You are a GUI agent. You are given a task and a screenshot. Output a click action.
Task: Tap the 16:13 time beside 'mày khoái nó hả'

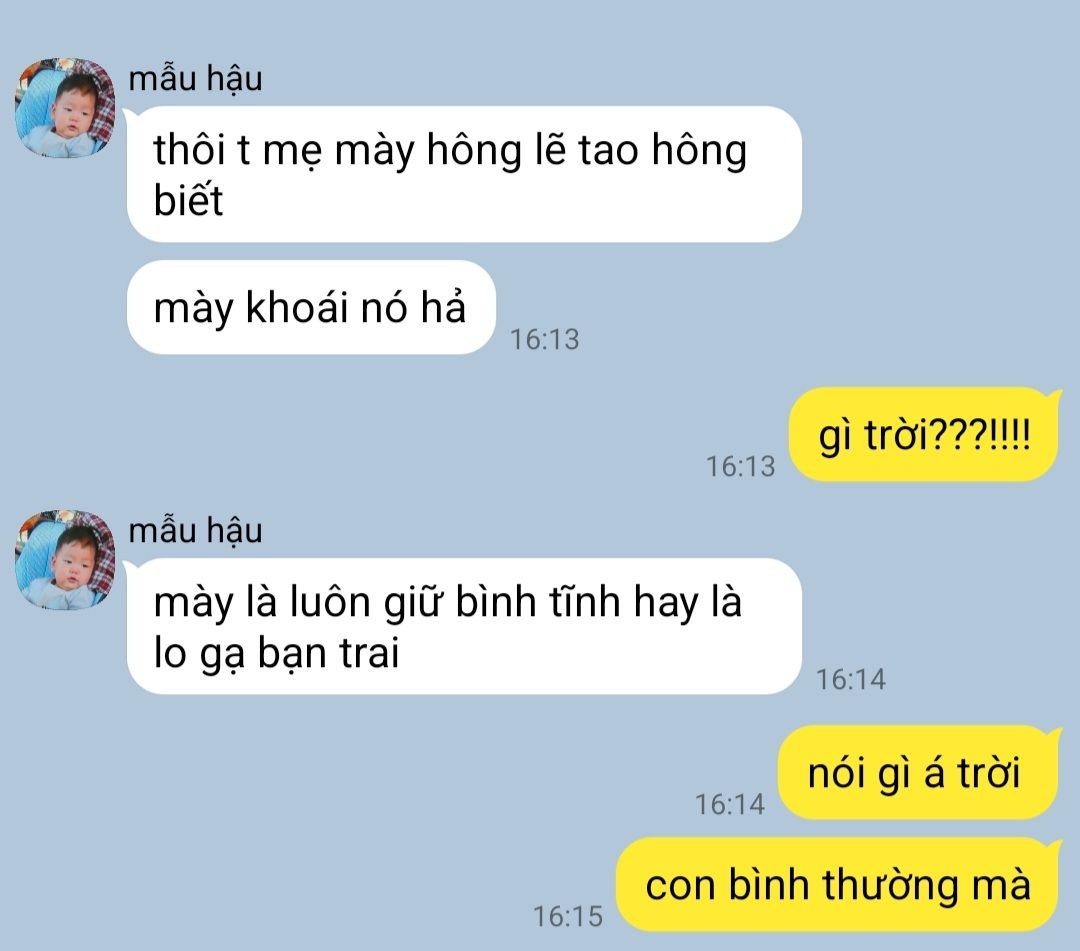pyautogui.click(x=544, y=339)
